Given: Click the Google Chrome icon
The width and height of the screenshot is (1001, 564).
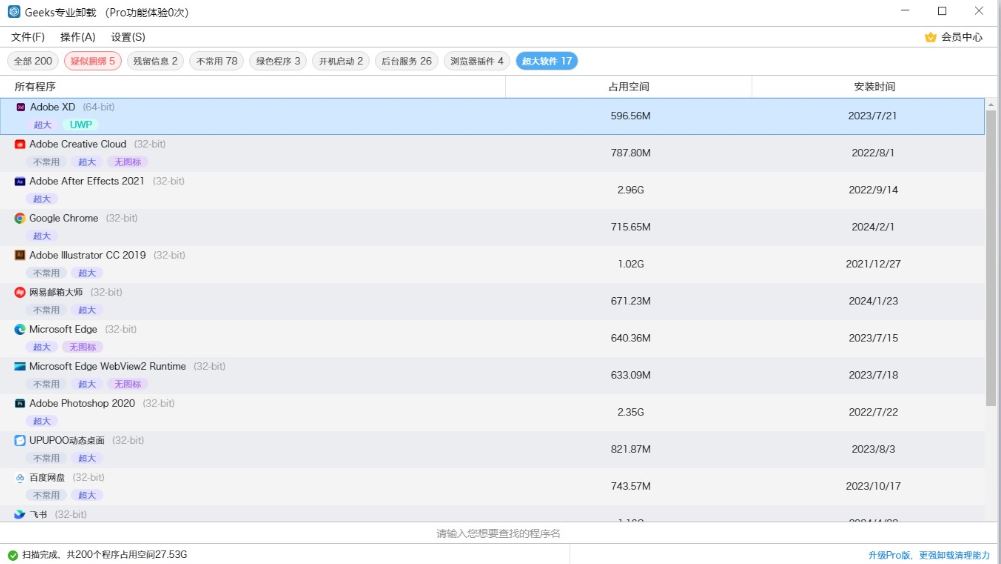Looking at the screenshot, I should coord(20,218).
